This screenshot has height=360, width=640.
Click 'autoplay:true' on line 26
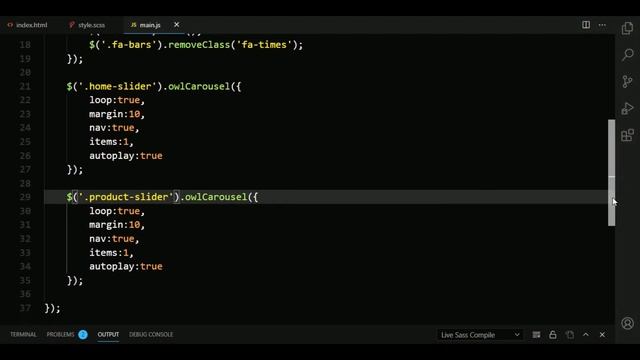tap(126, 156)
